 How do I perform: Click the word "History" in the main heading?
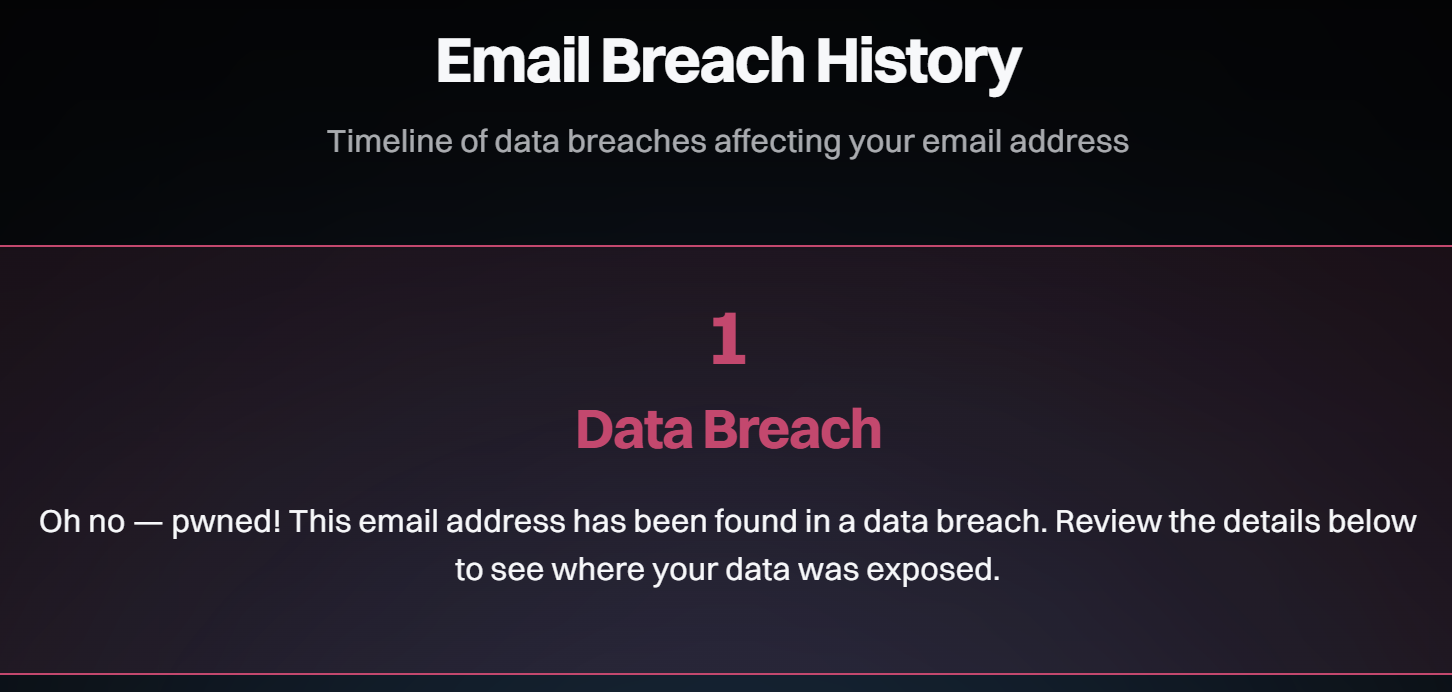tap(918, 62)
